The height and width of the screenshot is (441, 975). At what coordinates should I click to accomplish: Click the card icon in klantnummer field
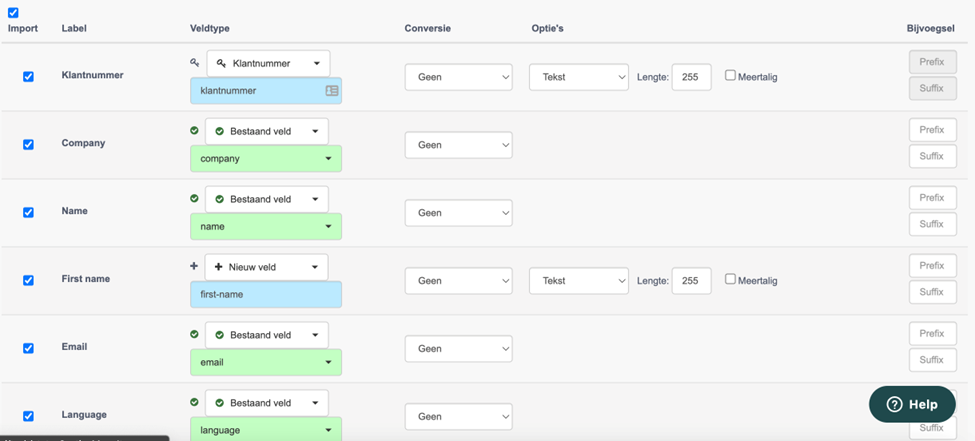[x=332, y=91]
